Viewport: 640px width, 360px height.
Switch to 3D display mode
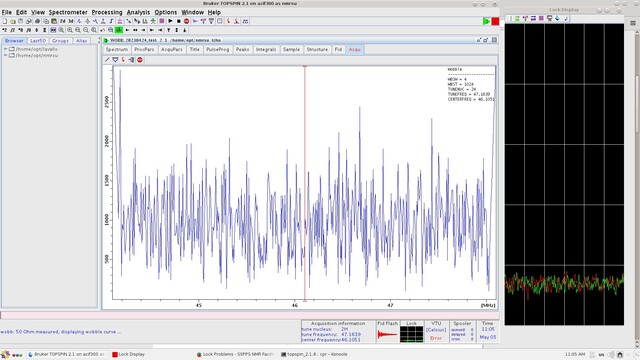71,21
